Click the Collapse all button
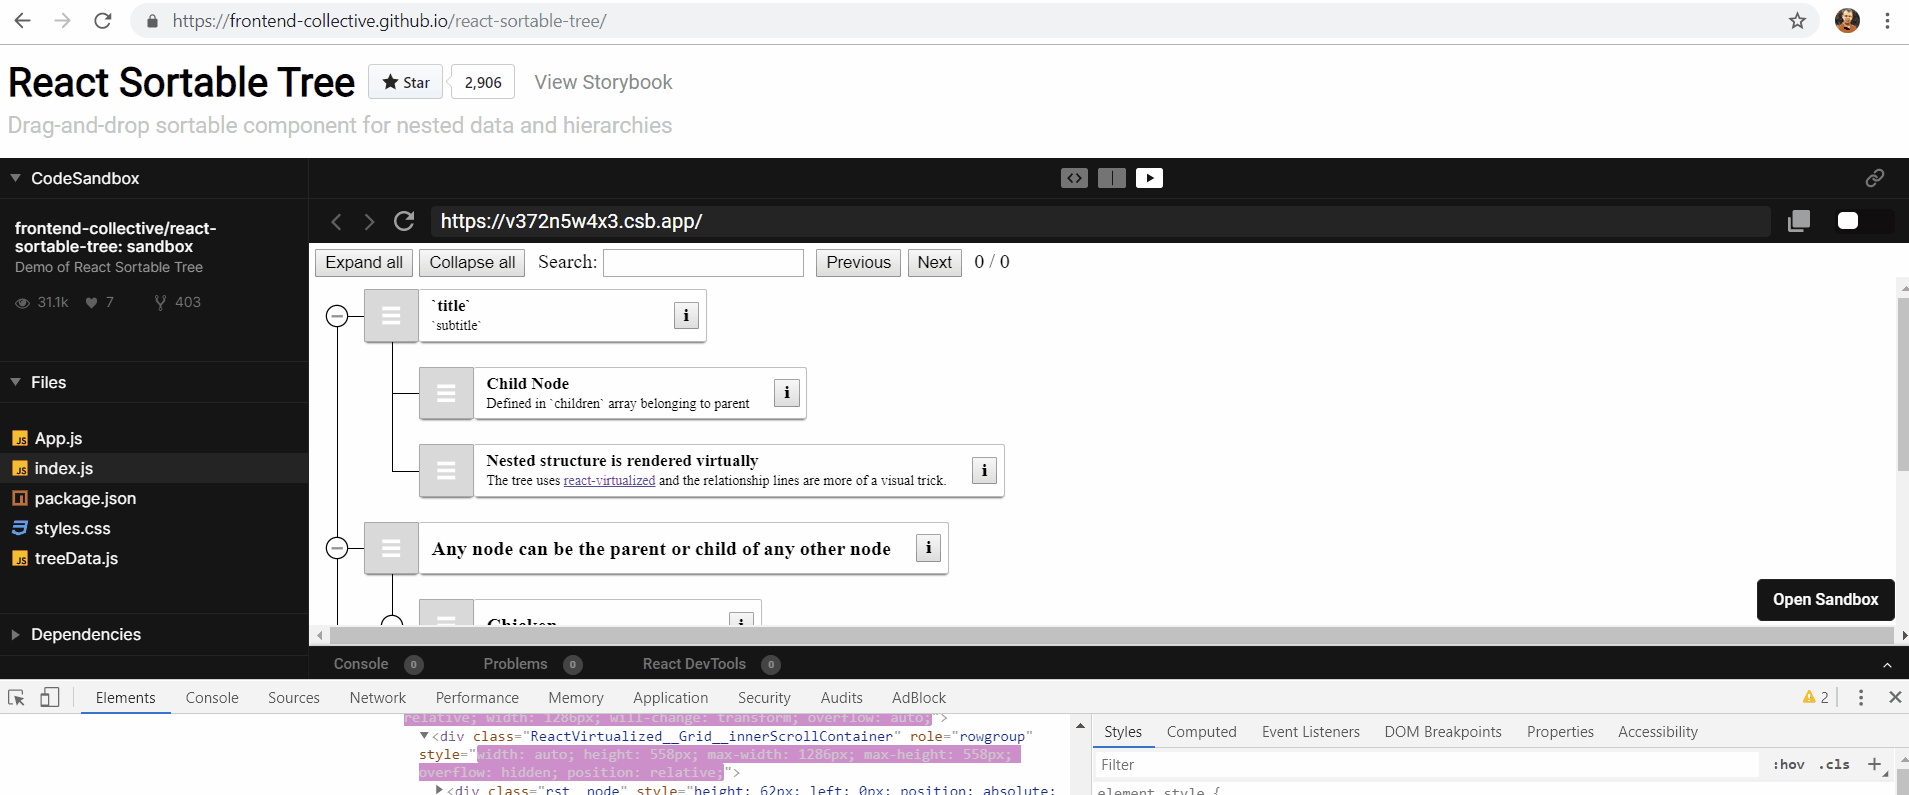The height and width of the screenshot is (795, 1909). point(472,262)
